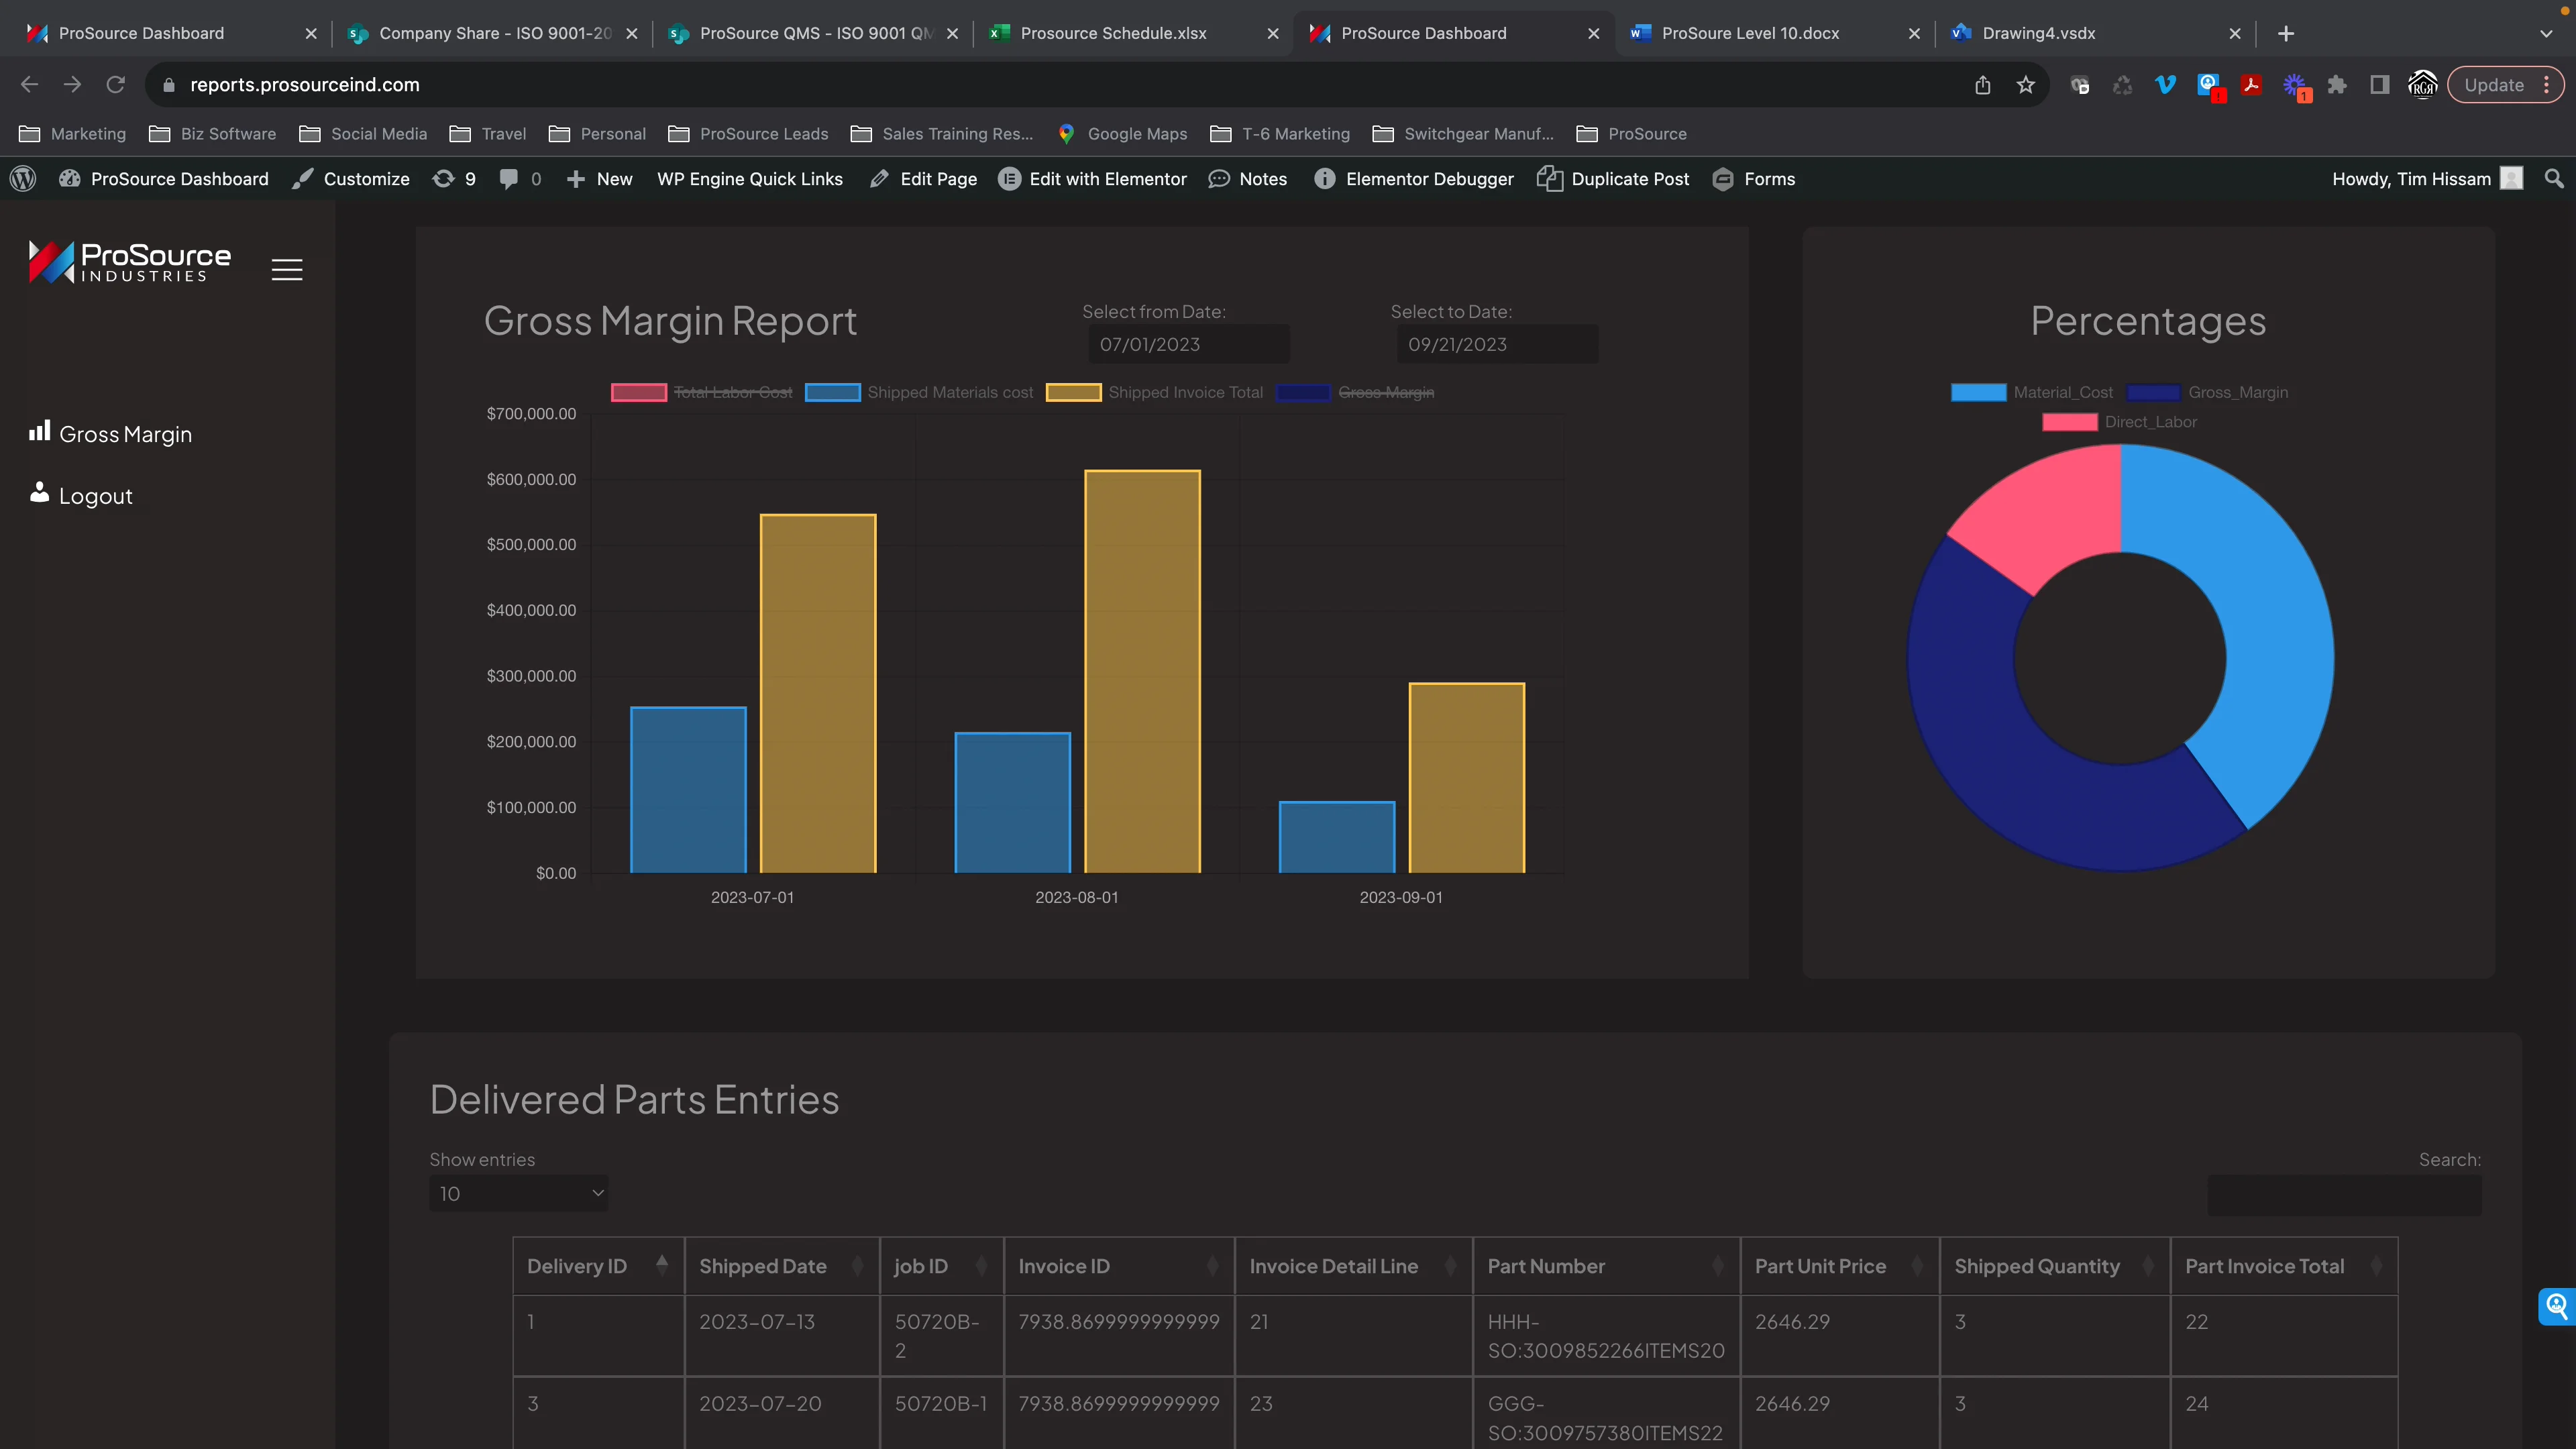Screen dimensions: 2576x1449
Task: Open the browser side panel icon
Action: coord(2379,85)
